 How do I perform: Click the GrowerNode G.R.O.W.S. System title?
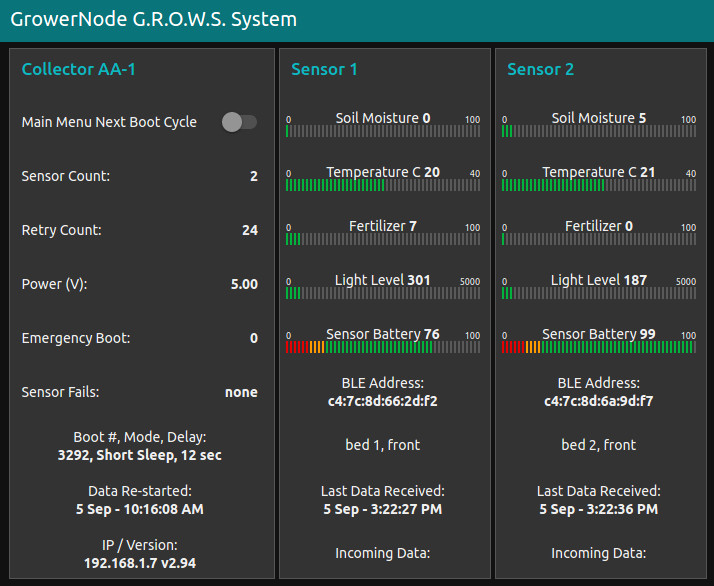coord(153,20)
